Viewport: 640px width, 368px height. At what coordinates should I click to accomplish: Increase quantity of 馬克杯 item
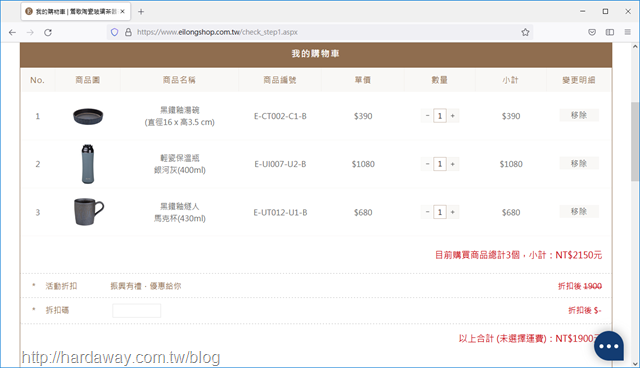tap(453, 212)
